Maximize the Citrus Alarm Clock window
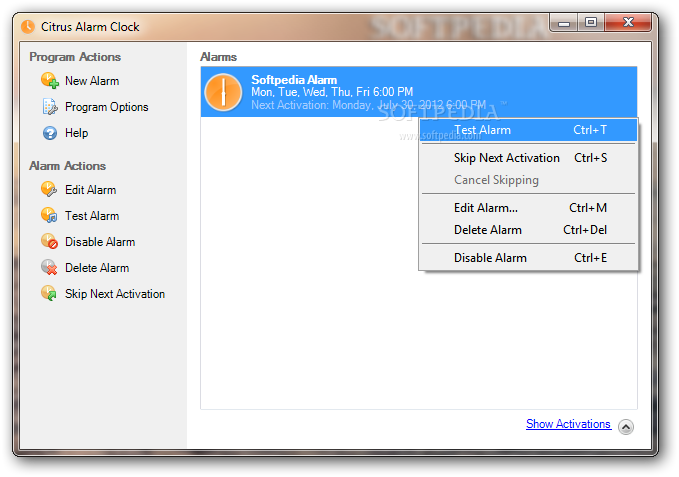 591,23
